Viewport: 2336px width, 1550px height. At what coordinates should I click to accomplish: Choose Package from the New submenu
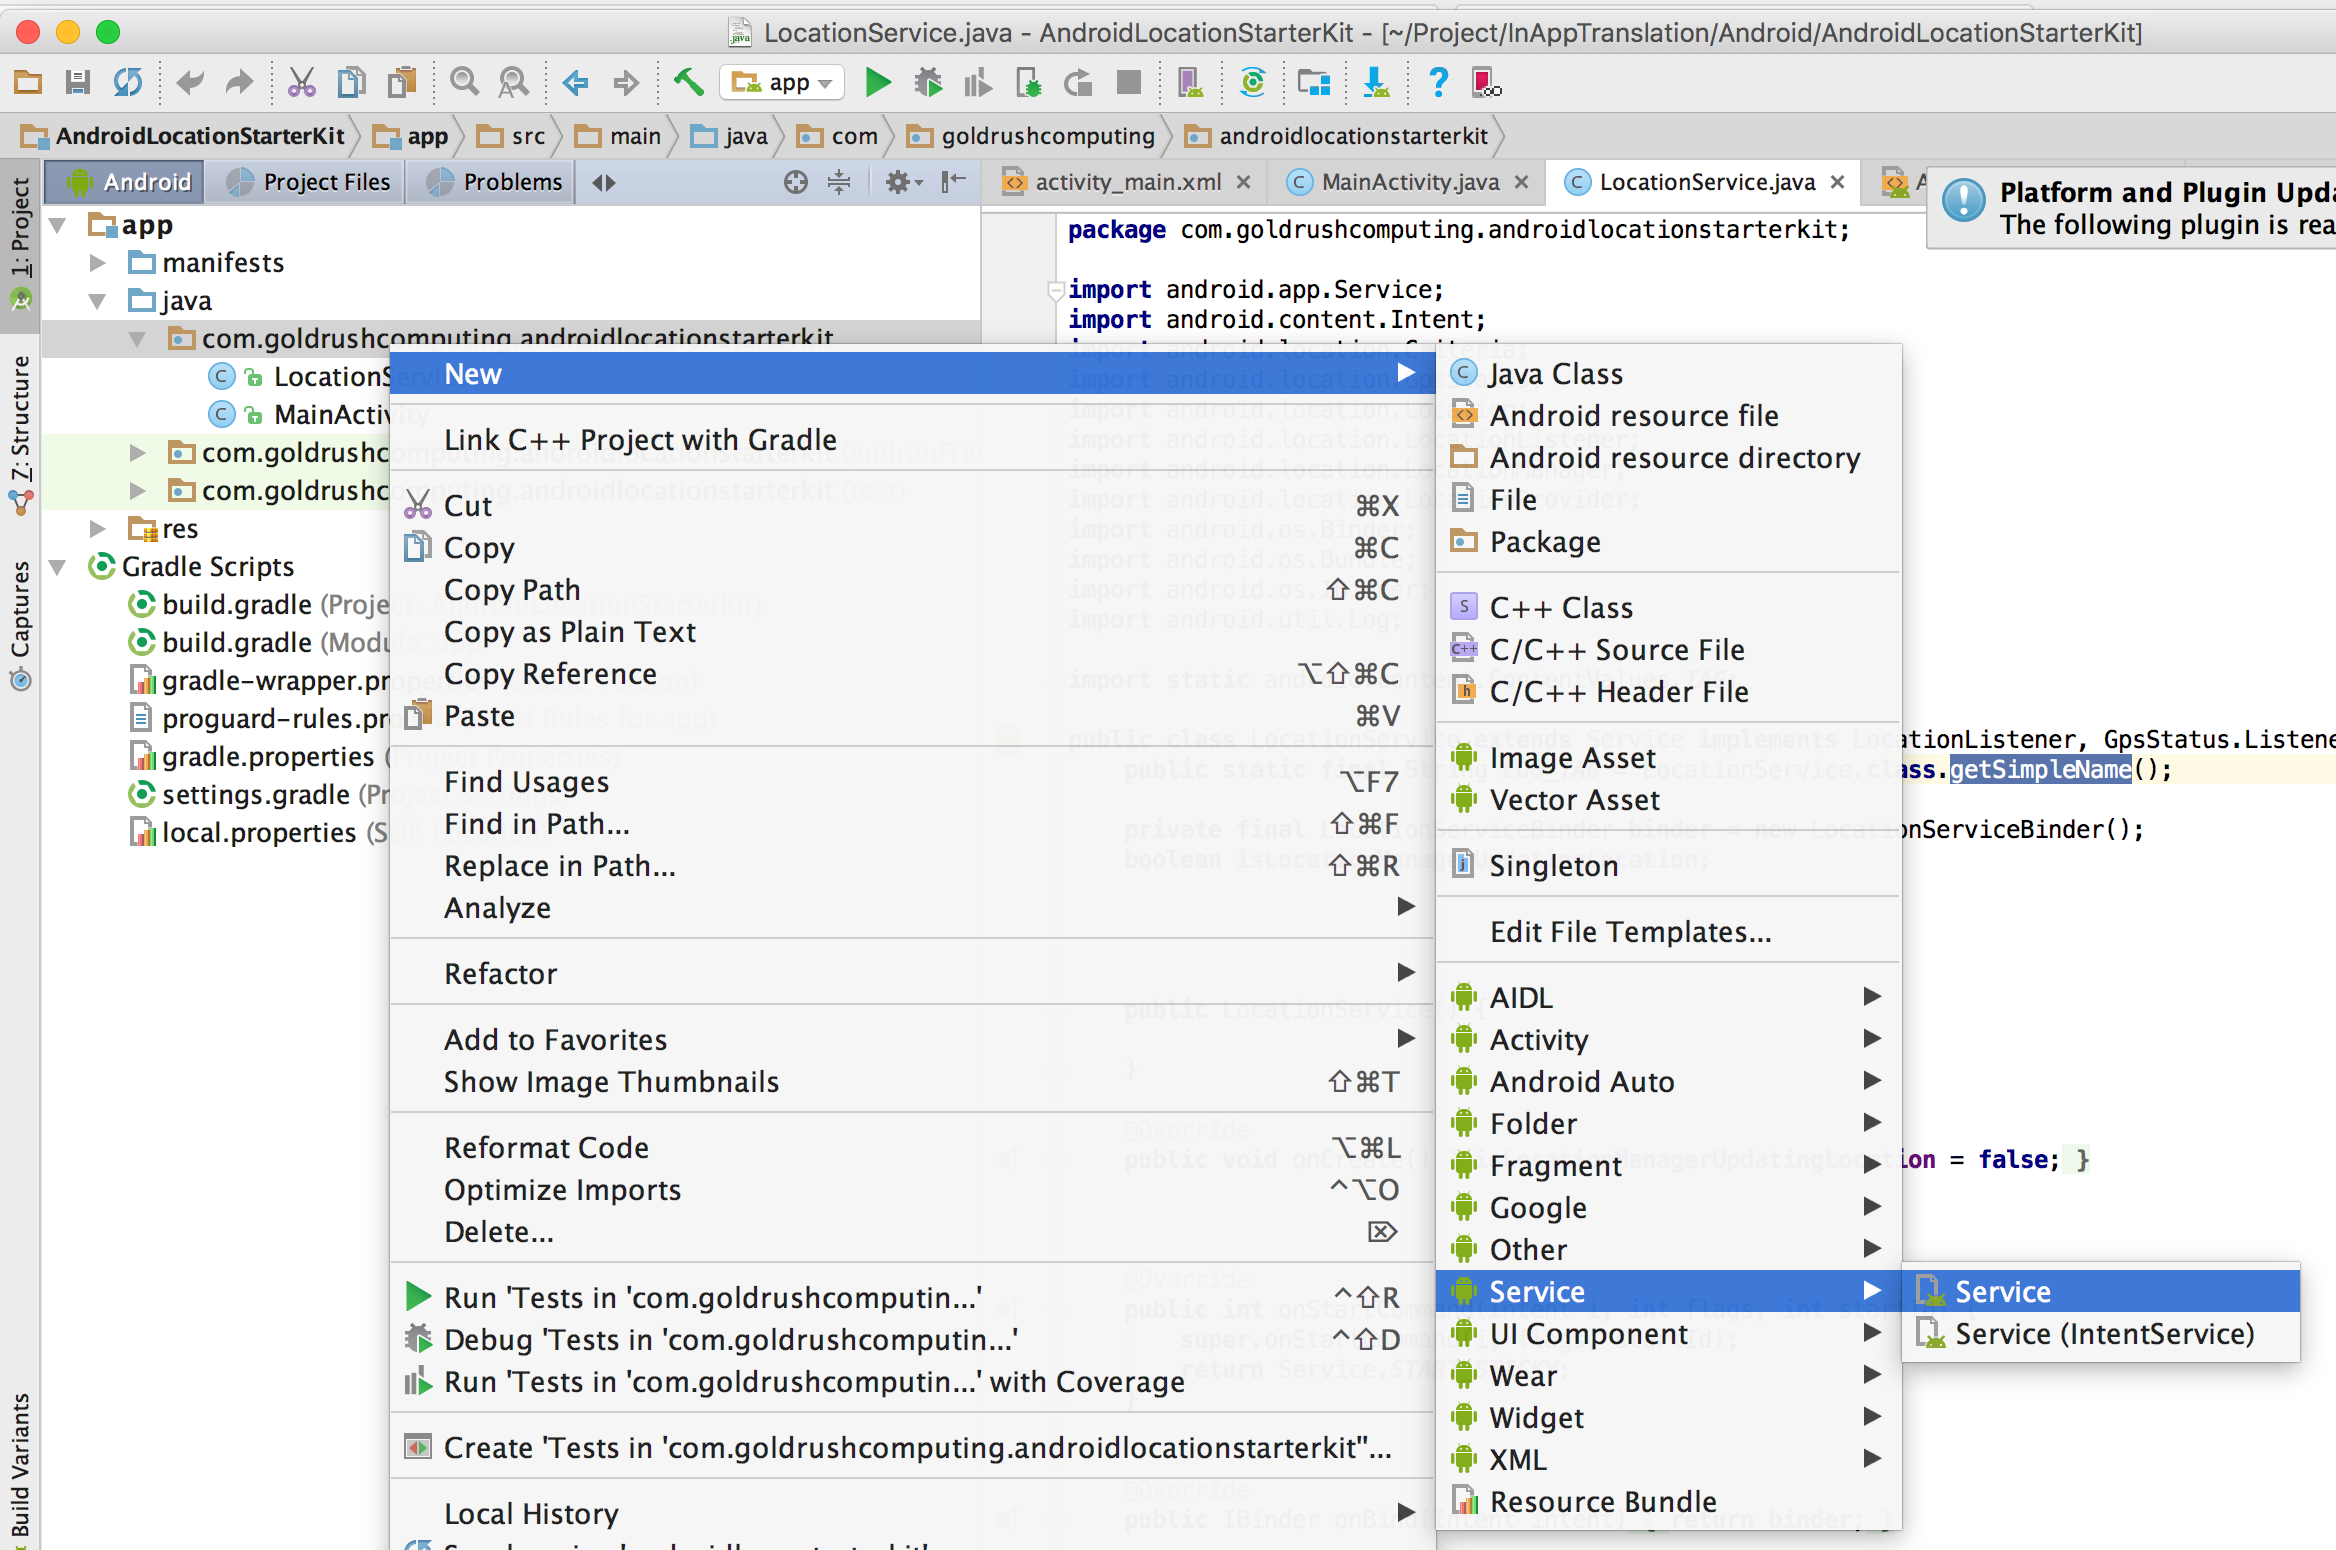pos(1668,542)
